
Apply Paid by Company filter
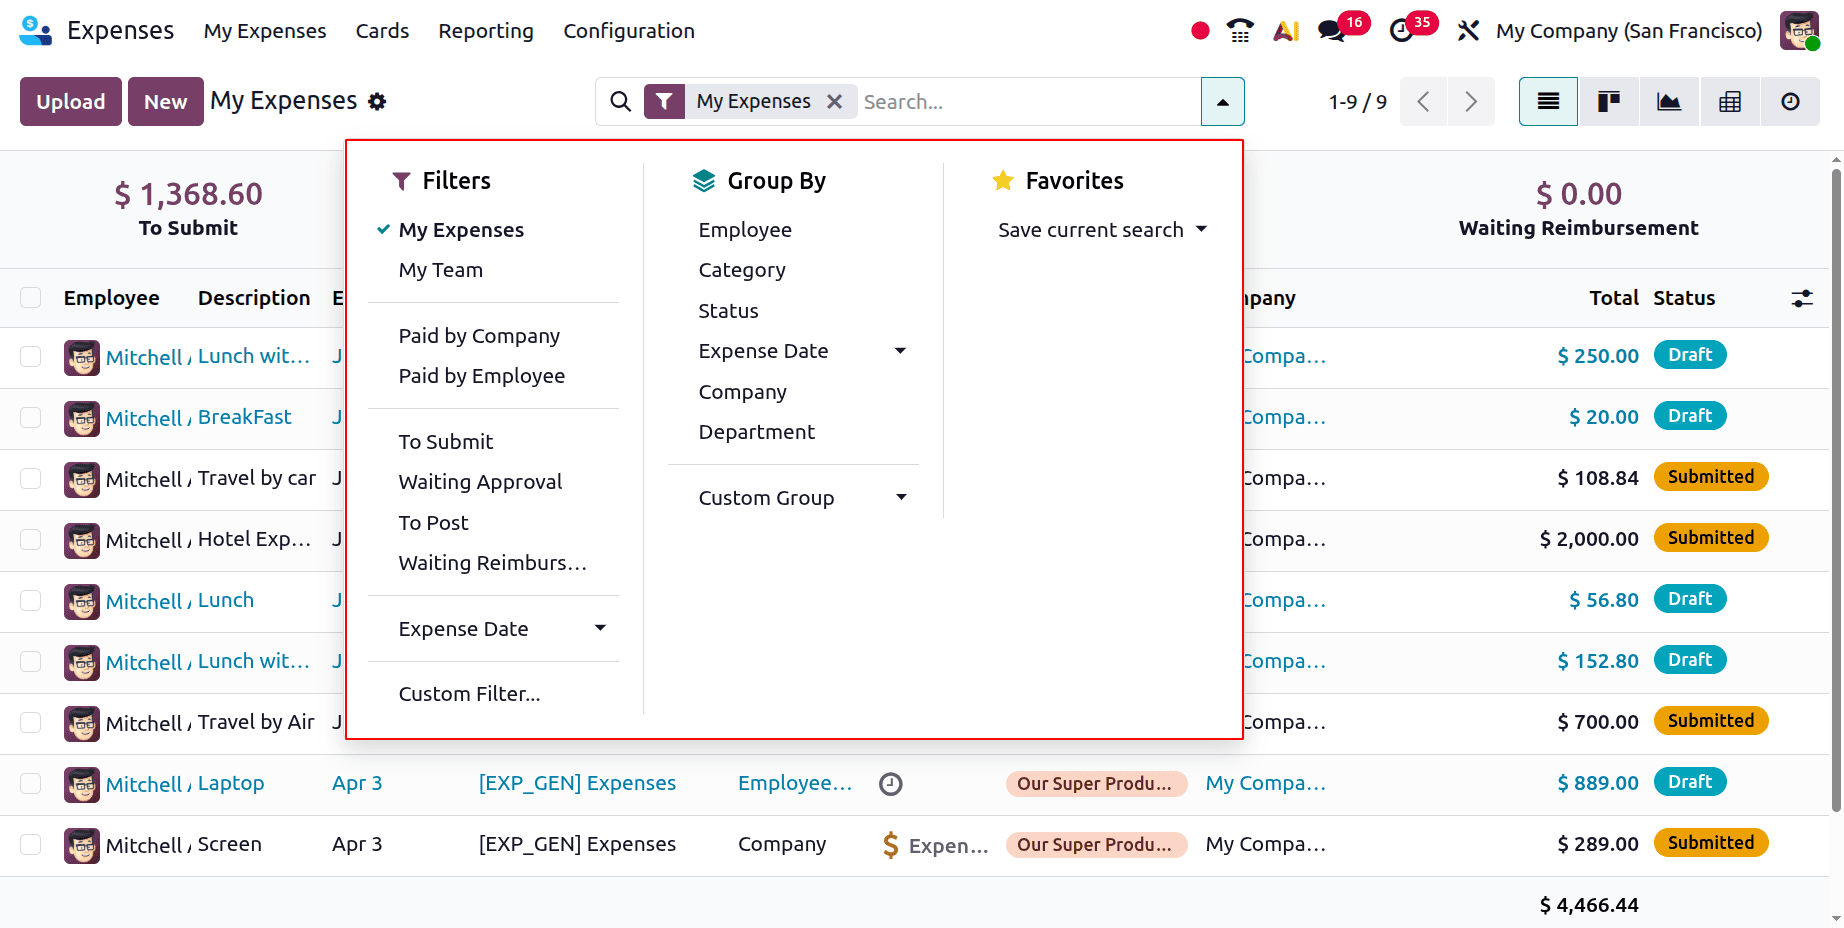click(x=479, y=336)
